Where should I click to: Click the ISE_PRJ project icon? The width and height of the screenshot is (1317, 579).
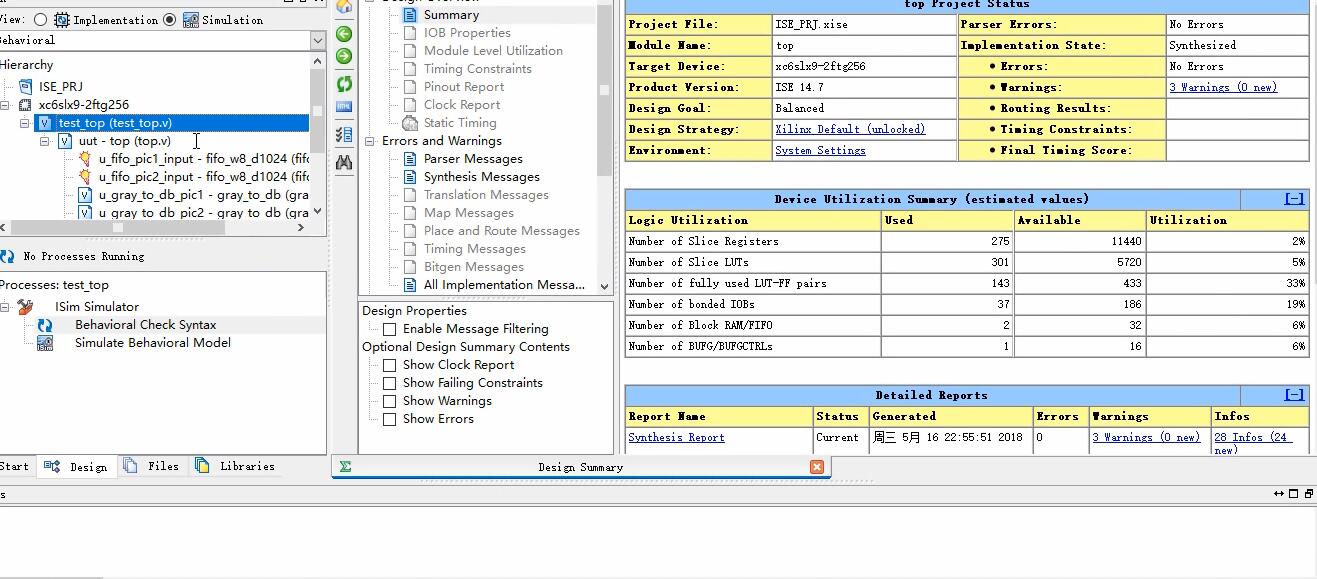26,87
